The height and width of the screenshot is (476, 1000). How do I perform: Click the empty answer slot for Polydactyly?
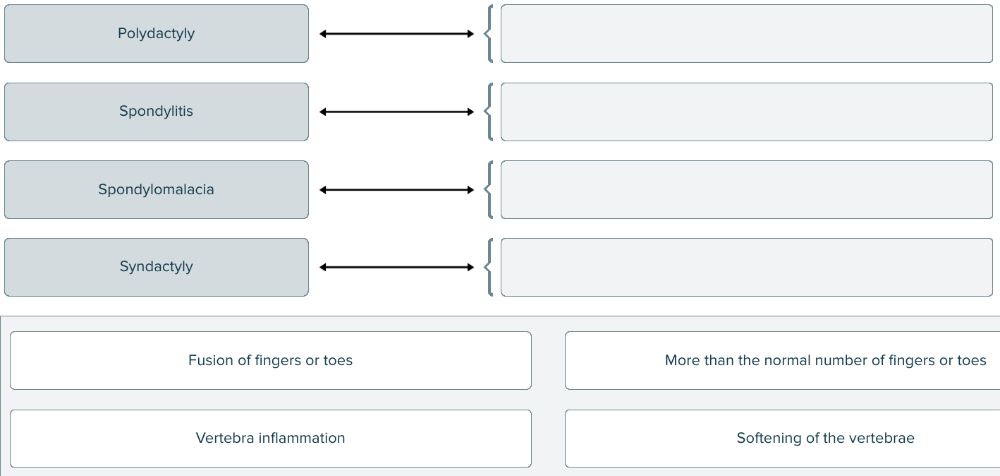click(746, 34)
